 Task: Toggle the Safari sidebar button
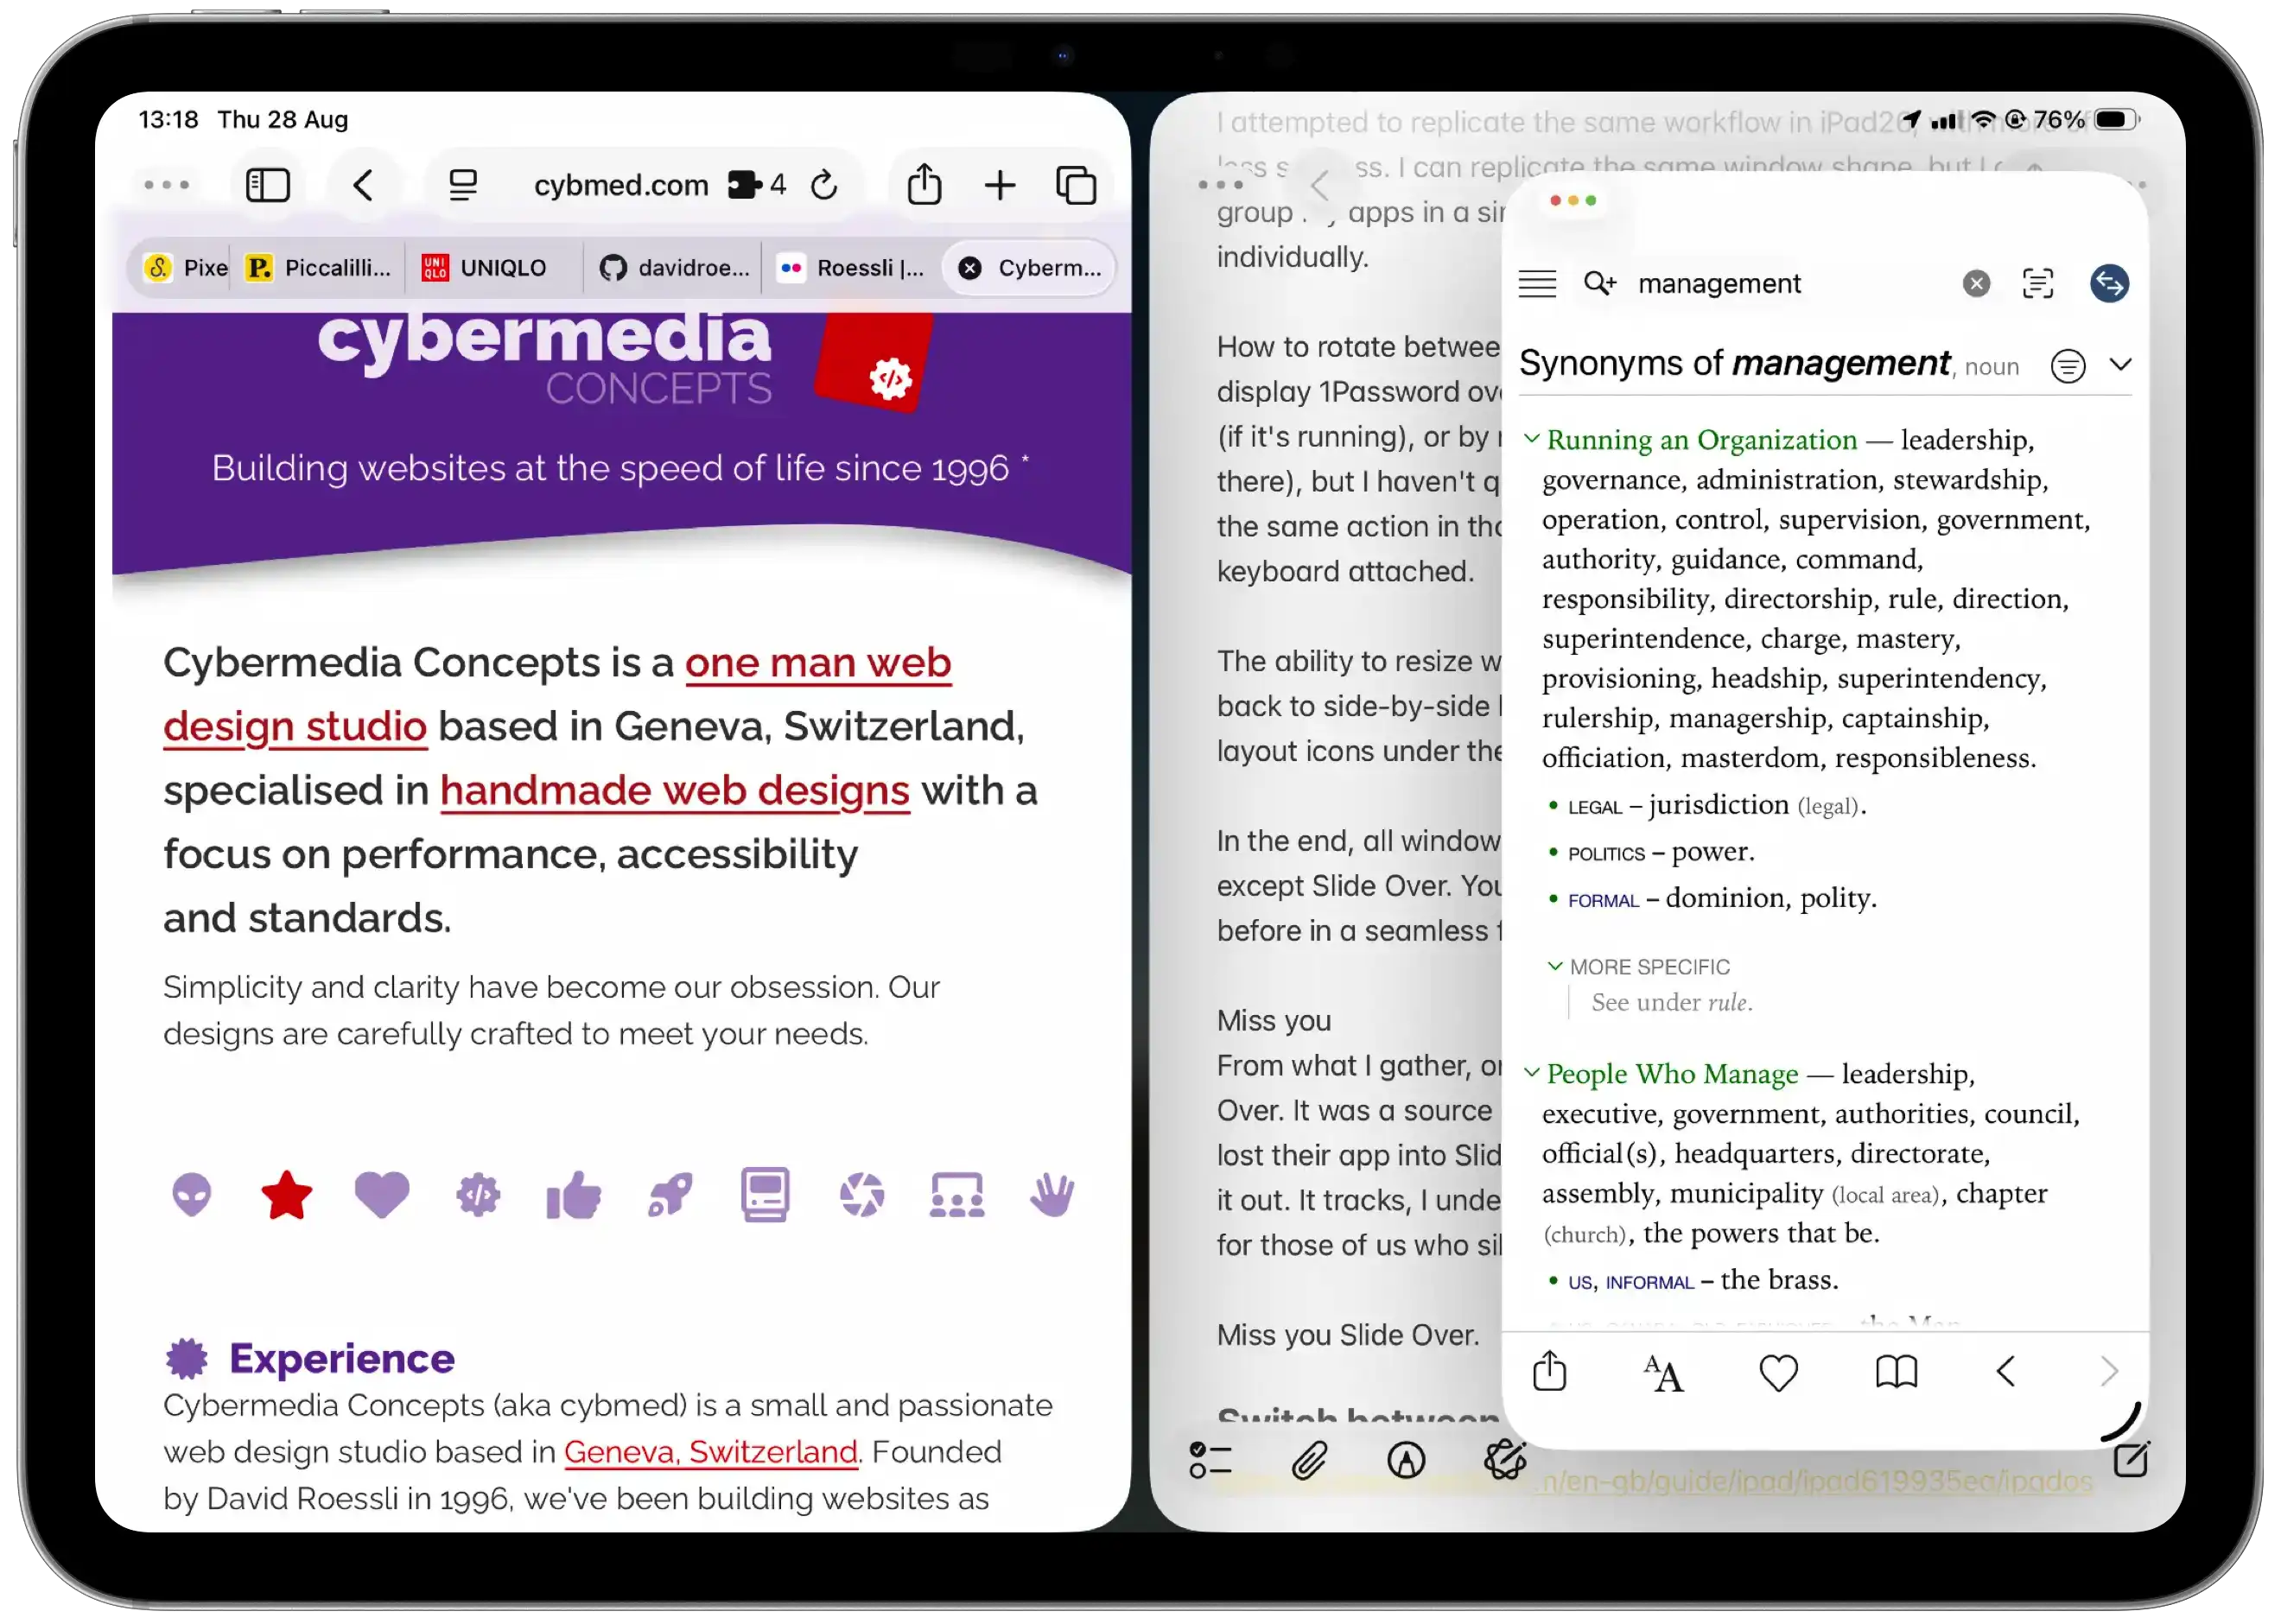click(x=267, y=185)
